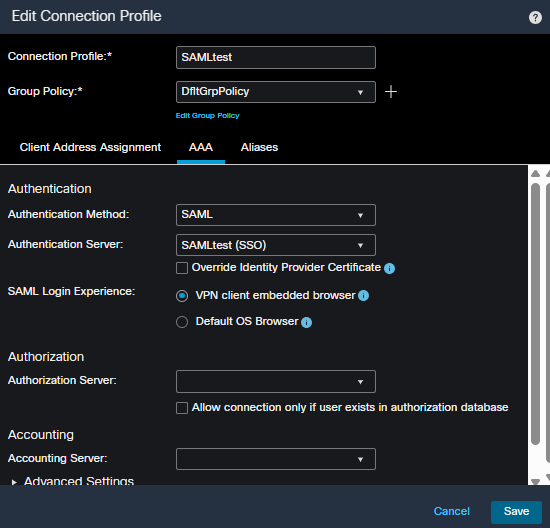The image size is (550, 528).
Task: Save the connection profile
Action: point(516,511)
